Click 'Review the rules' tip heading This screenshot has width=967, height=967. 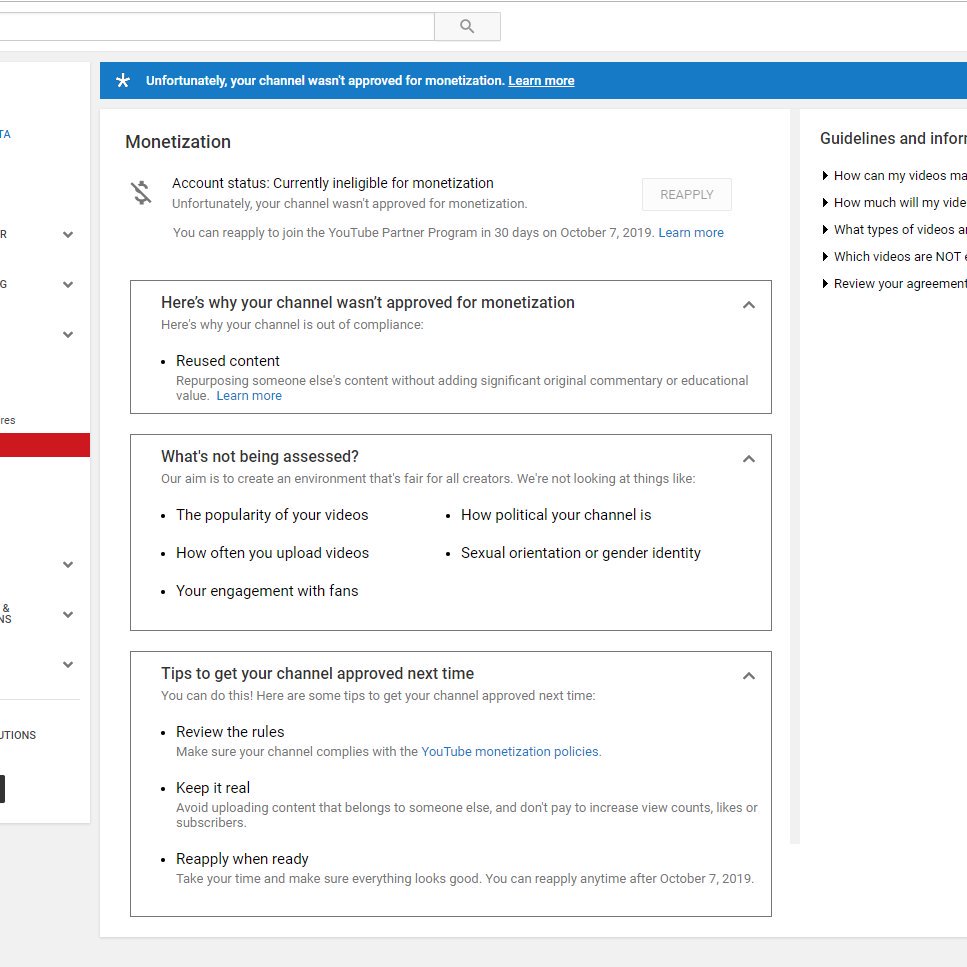[230, 732]
